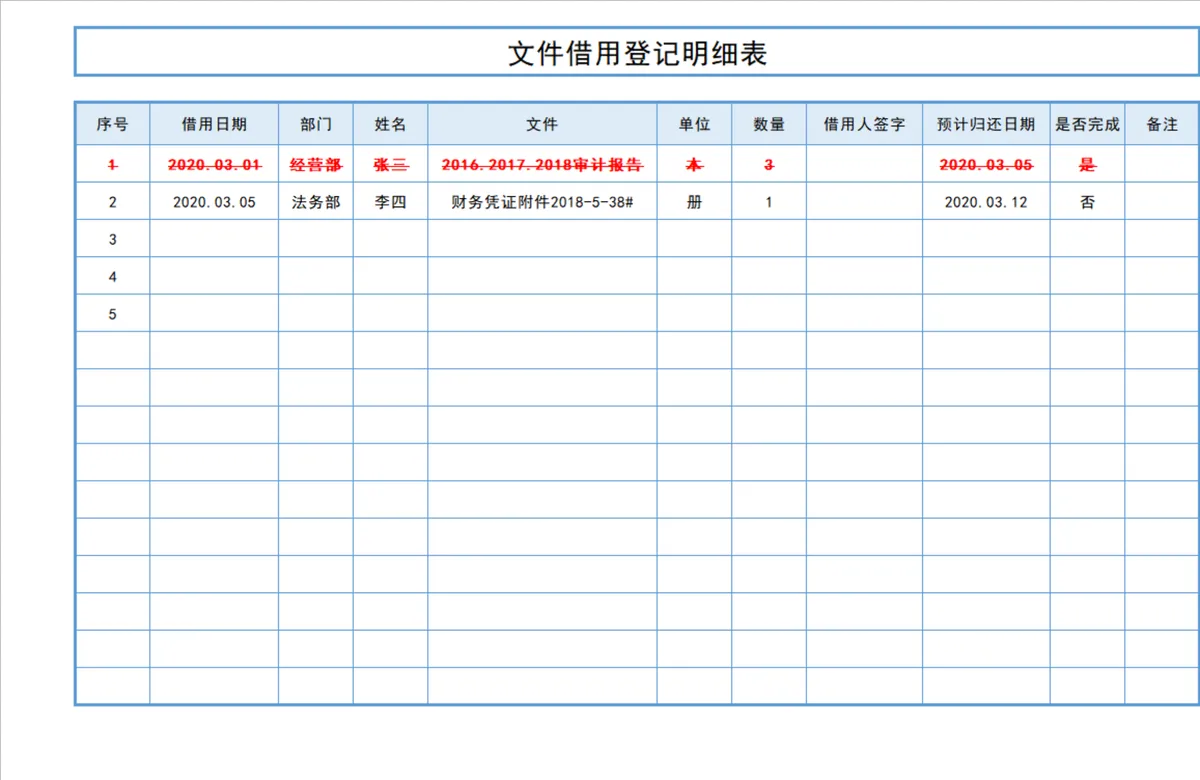
Task: Select the cell 财务凭证附件2018-5-38#
Action: [542, 201]
